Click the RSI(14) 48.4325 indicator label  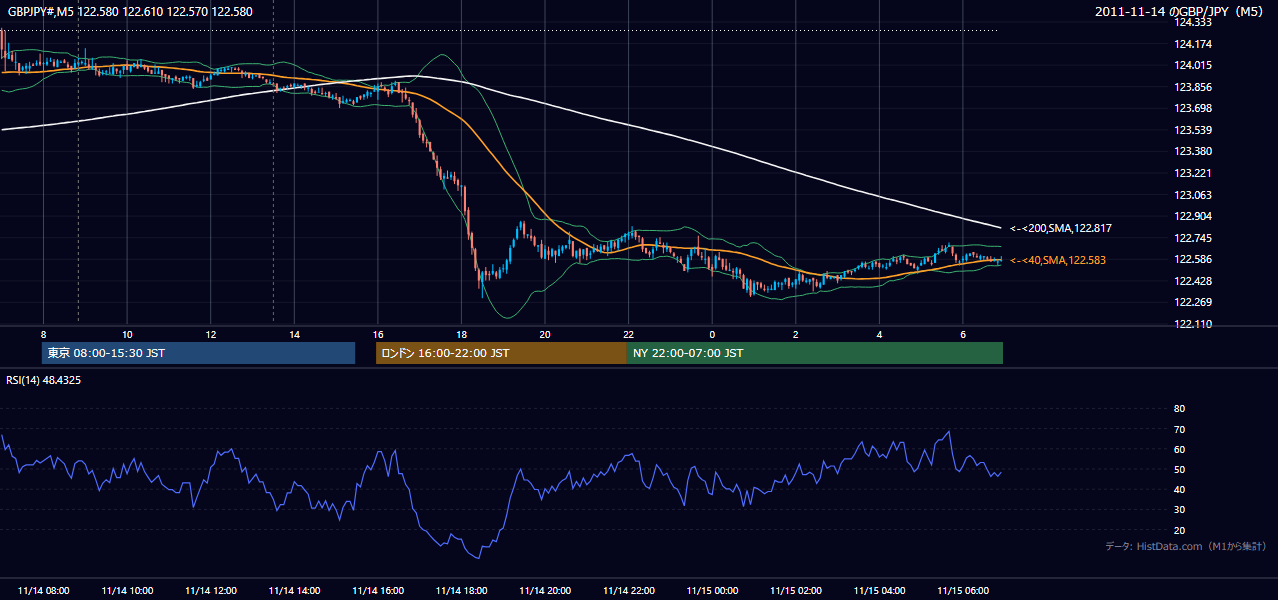tap(44, 380)
